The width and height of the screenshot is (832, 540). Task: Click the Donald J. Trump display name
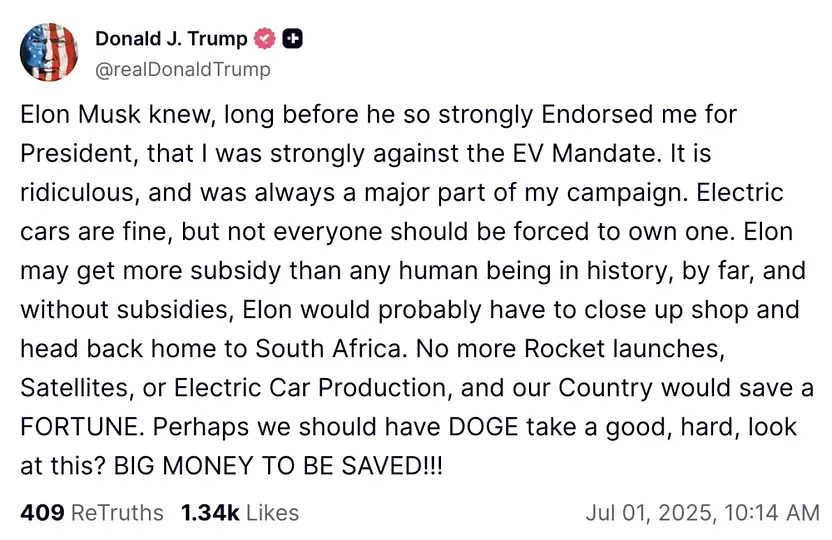(171, 39)
